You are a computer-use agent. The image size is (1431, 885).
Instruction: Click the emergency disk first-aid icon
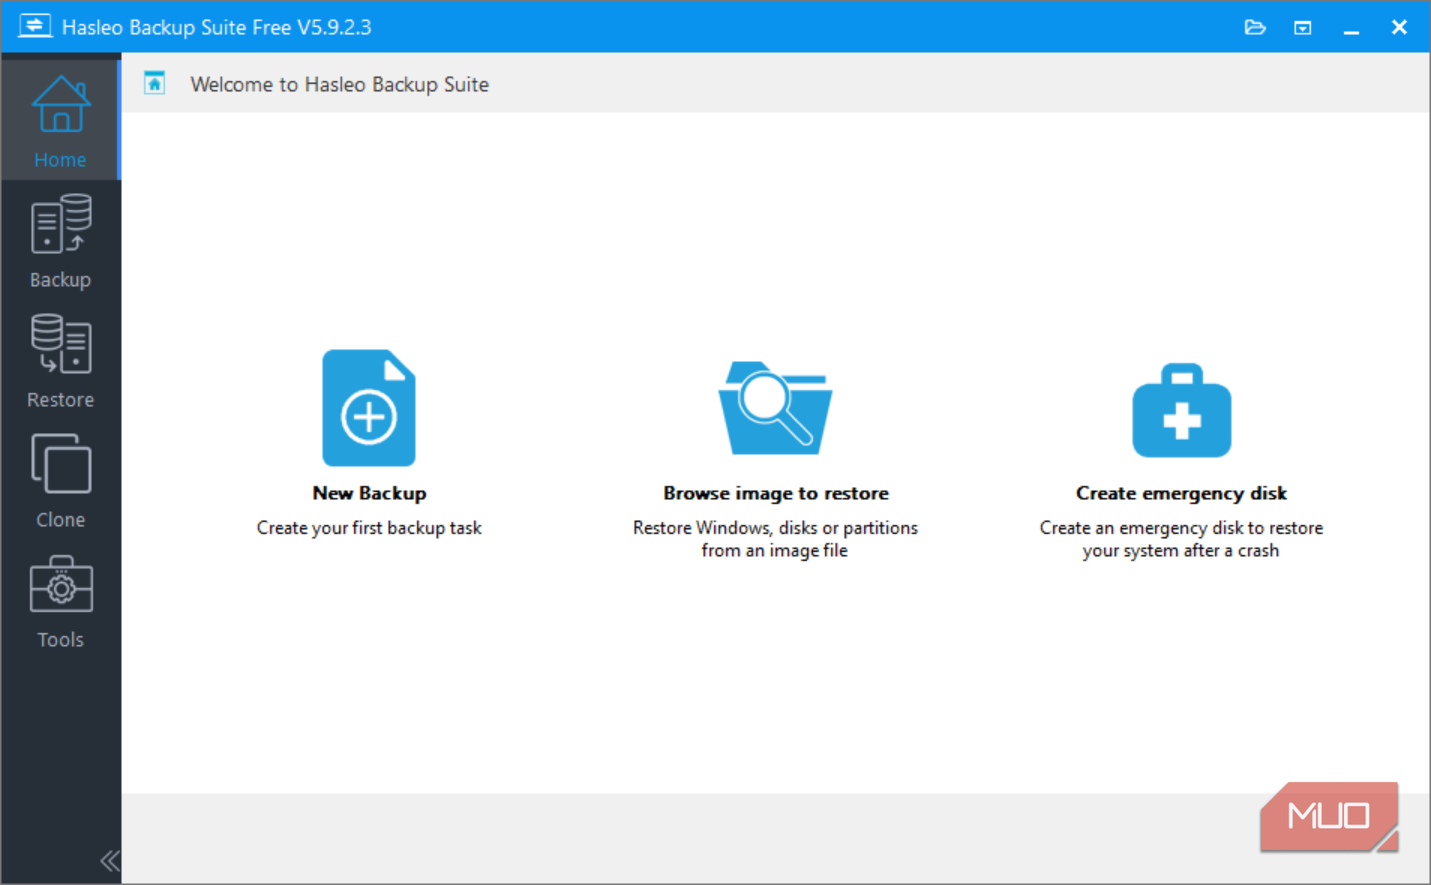click(1181, 410)
